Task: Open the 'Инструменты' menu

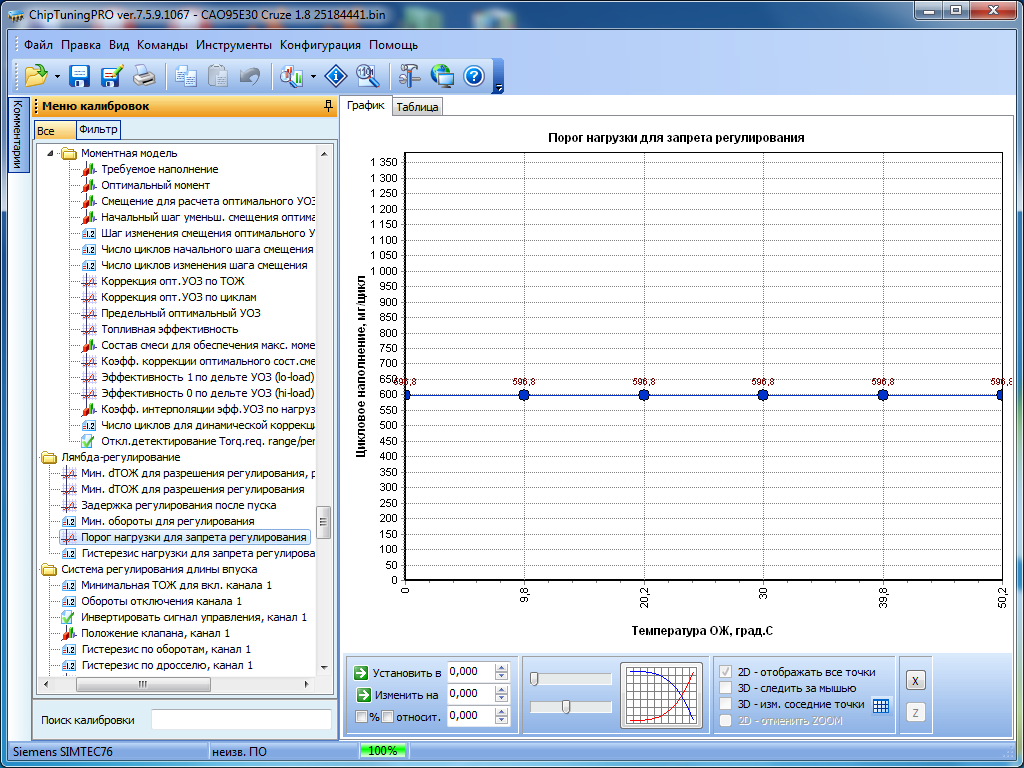Action: tap(234, 45)
